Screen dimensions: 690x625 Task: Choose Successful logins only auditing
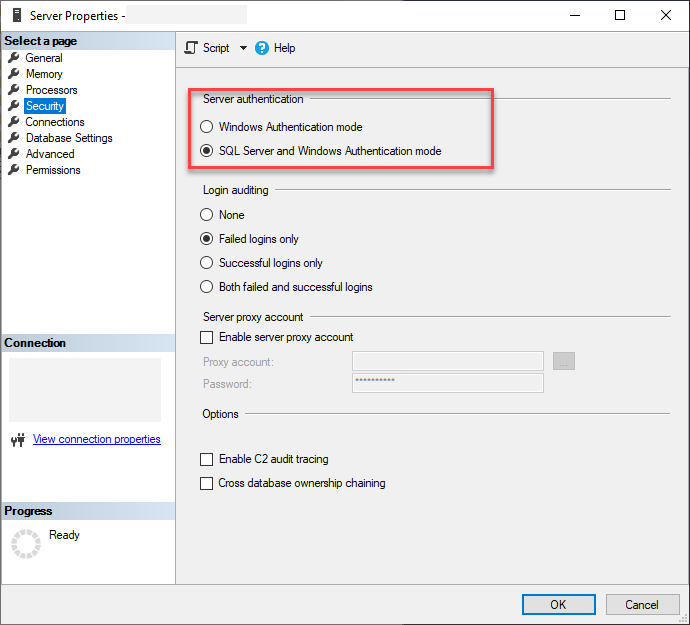(x=206, y=263)
